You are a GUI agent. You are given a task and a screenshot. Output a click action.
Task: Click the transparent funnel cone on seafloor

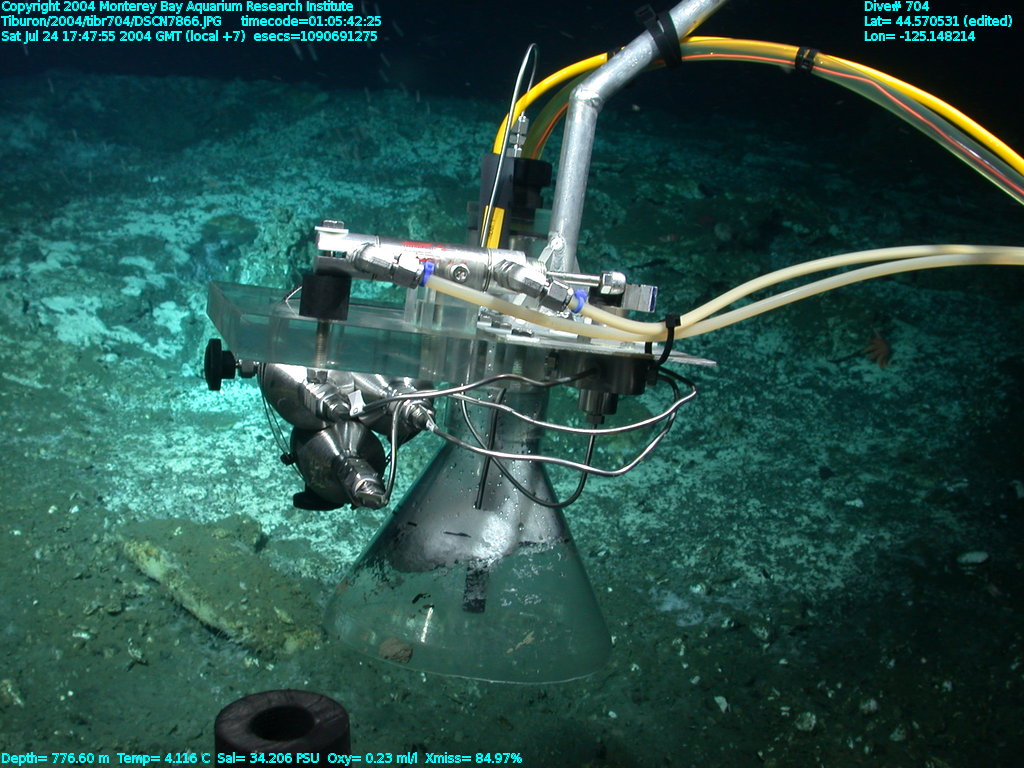(x=470, y=610)
